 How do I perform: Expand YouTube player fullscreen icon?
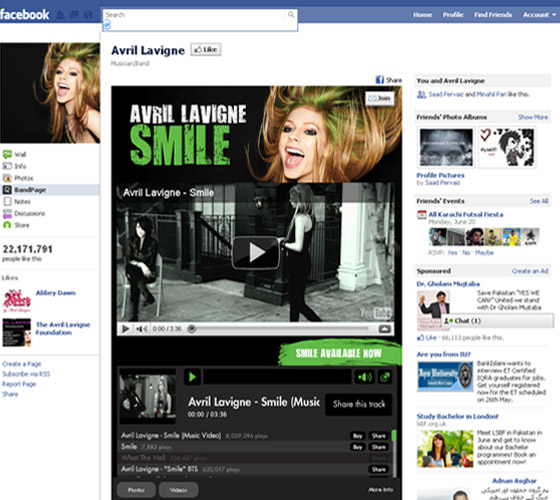[384, 329]
